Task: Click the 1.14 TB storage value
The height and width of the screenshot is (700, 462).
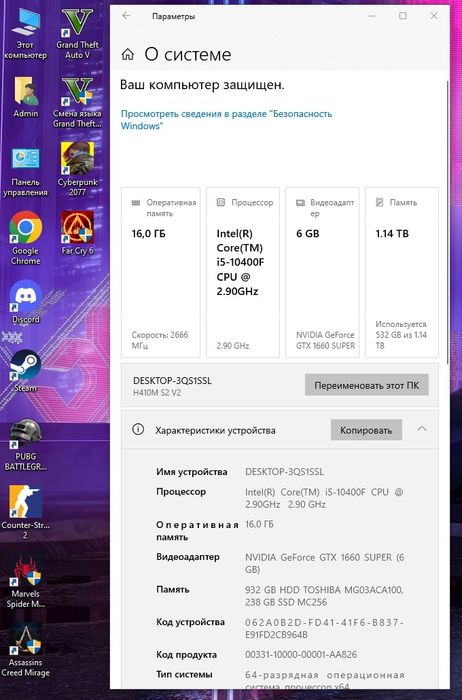Action: [x=392, y=233]
